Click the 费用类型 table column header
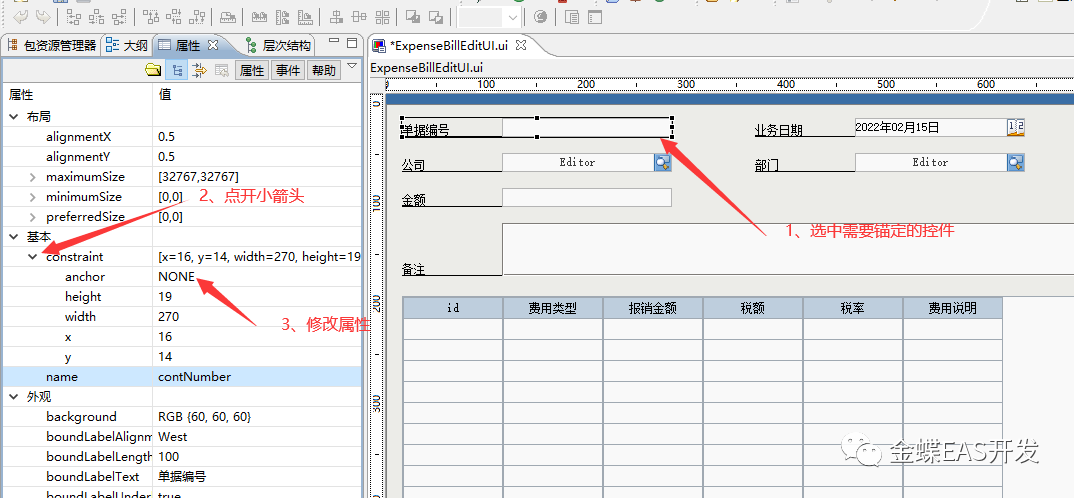 [553, 308]
